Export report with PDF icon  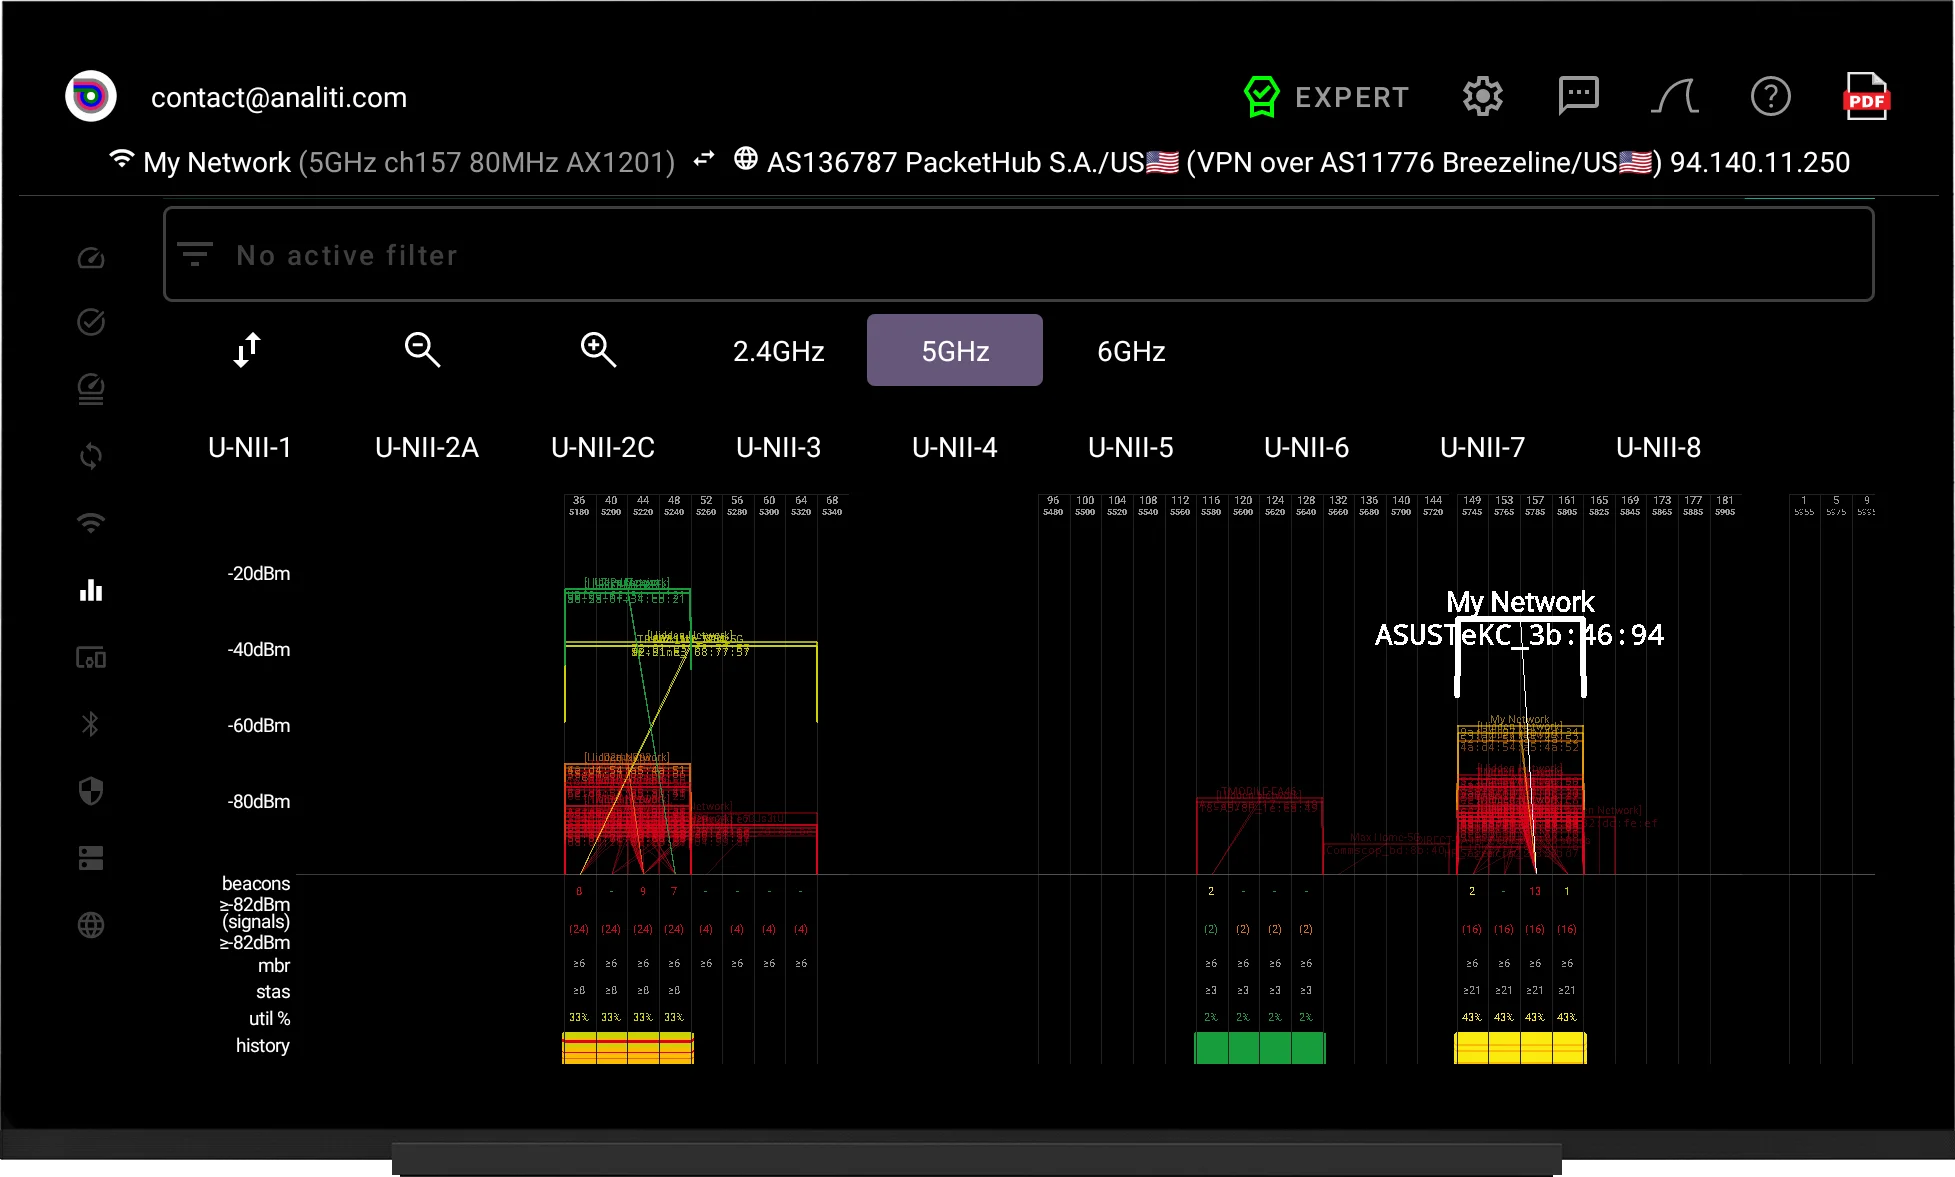1866,97
